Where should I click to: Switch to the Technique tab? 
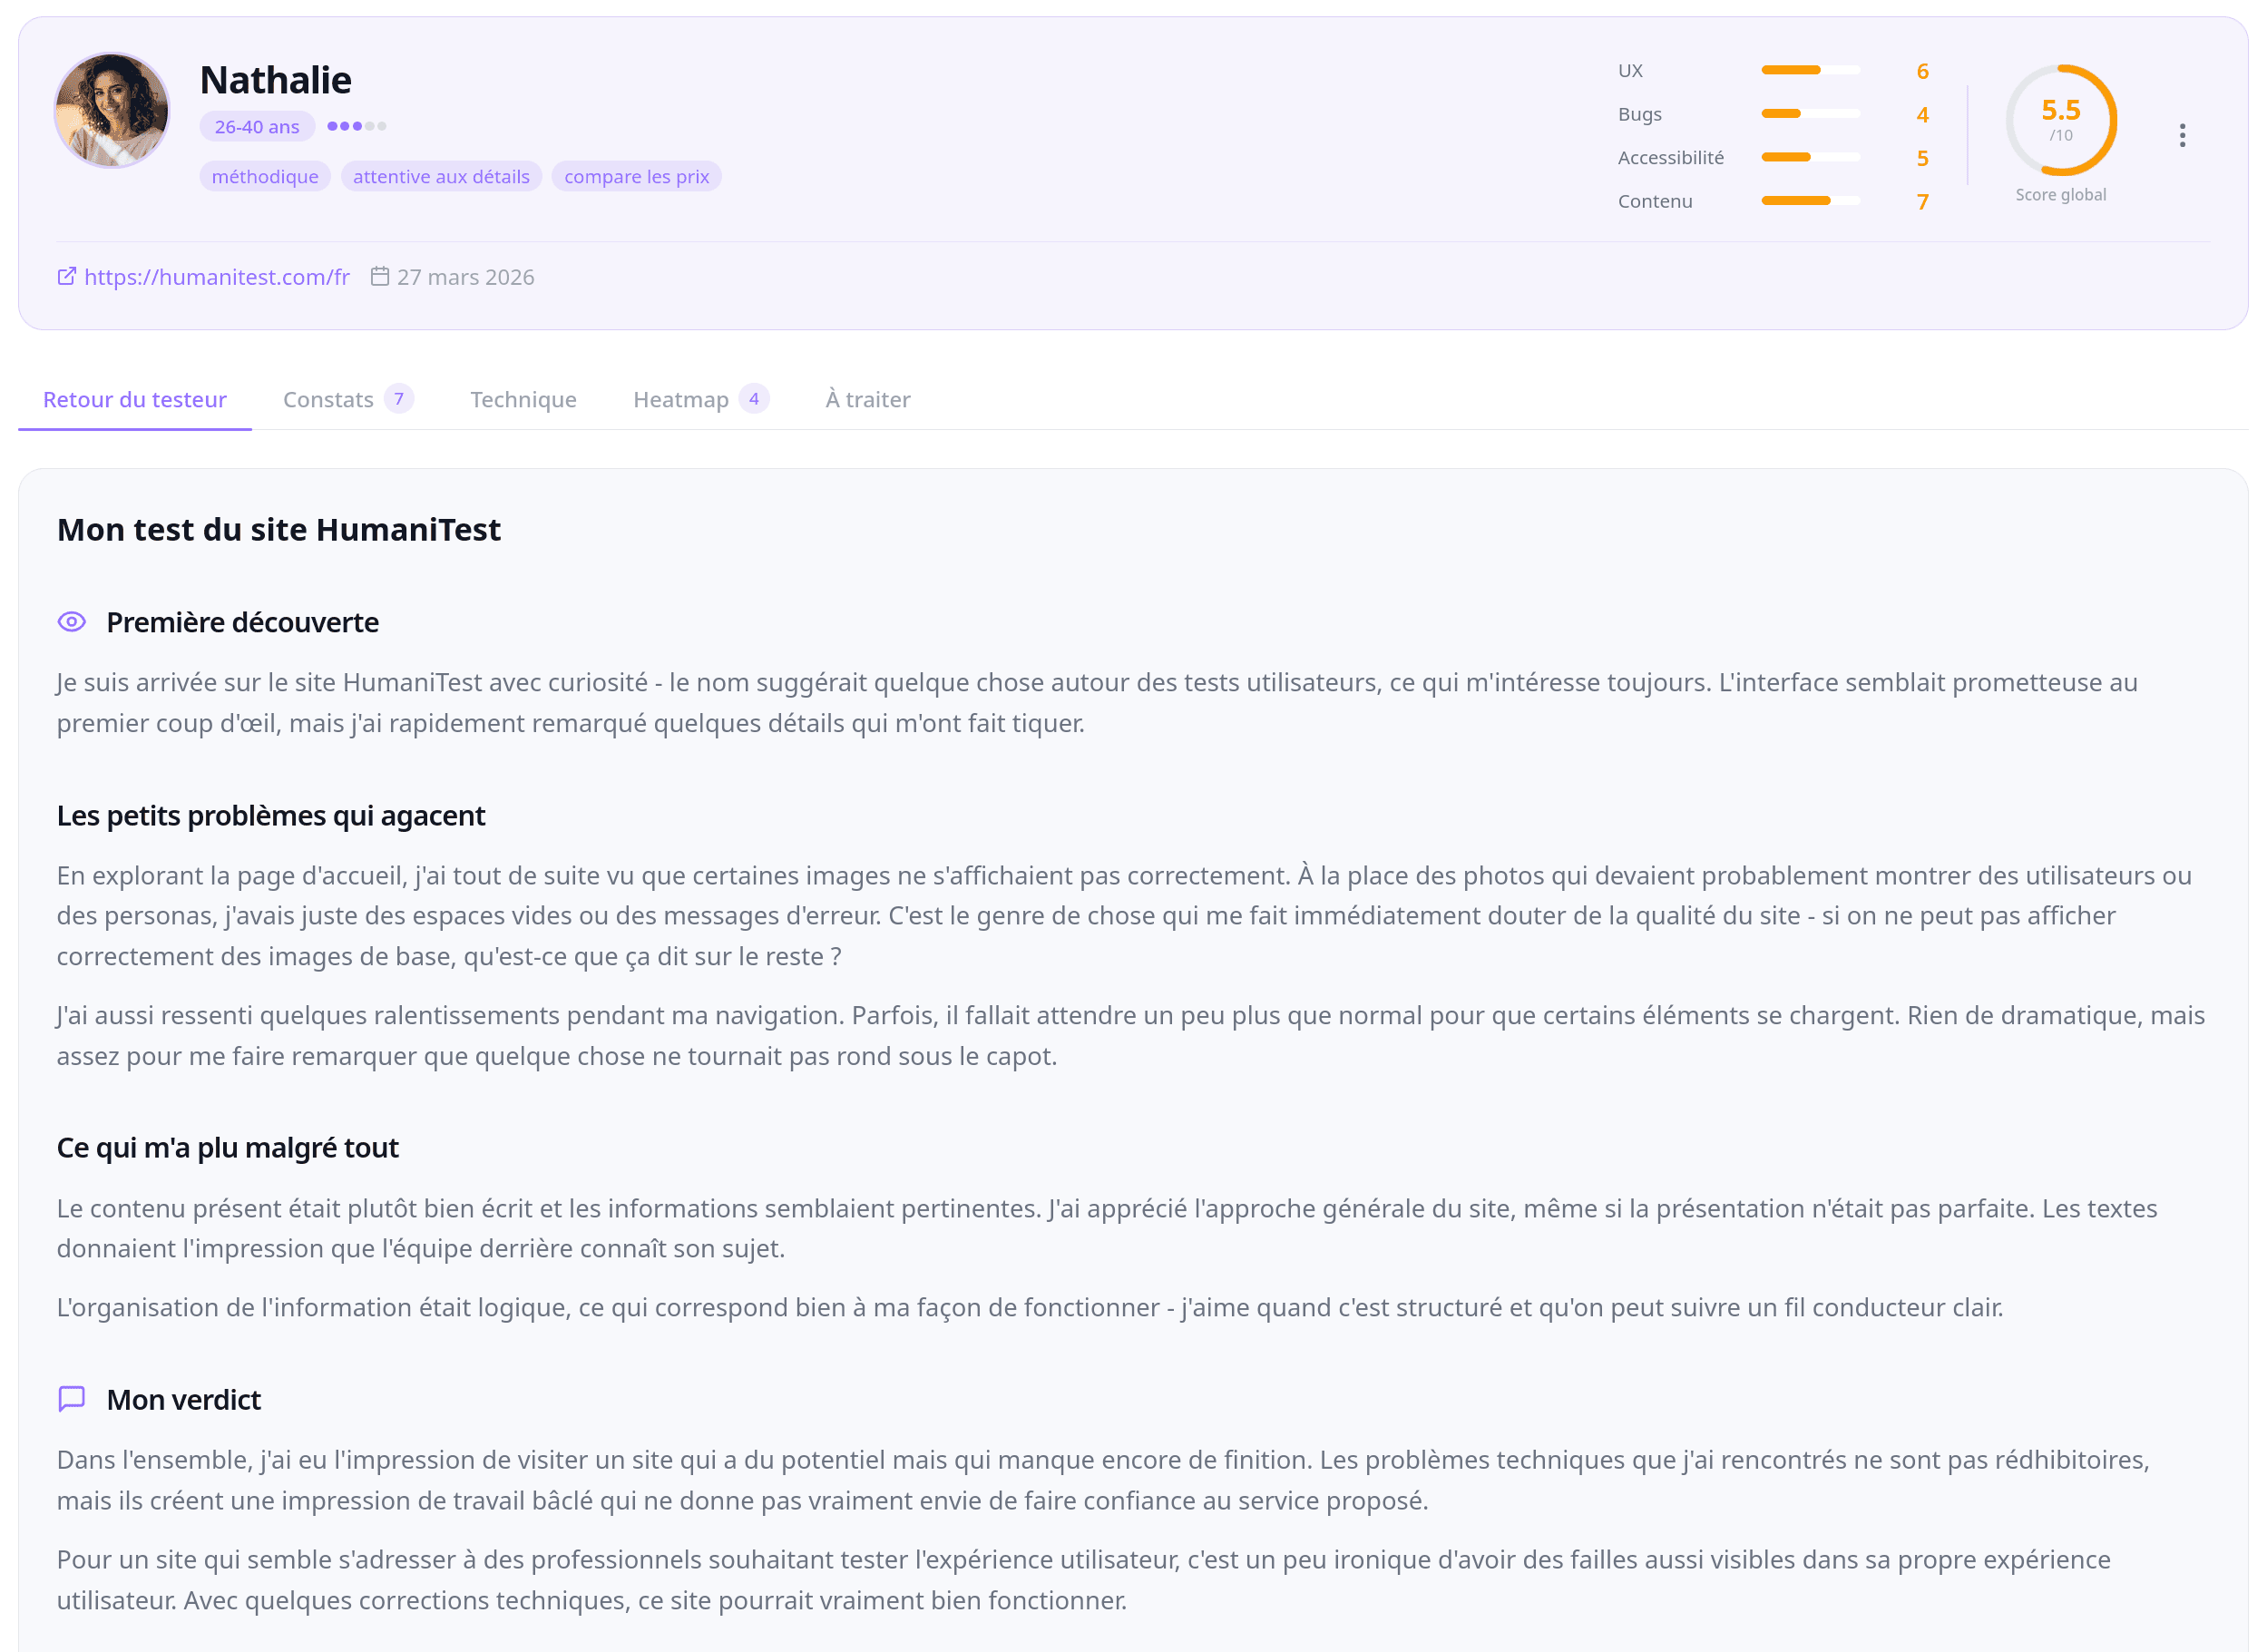tap(523, 399)
